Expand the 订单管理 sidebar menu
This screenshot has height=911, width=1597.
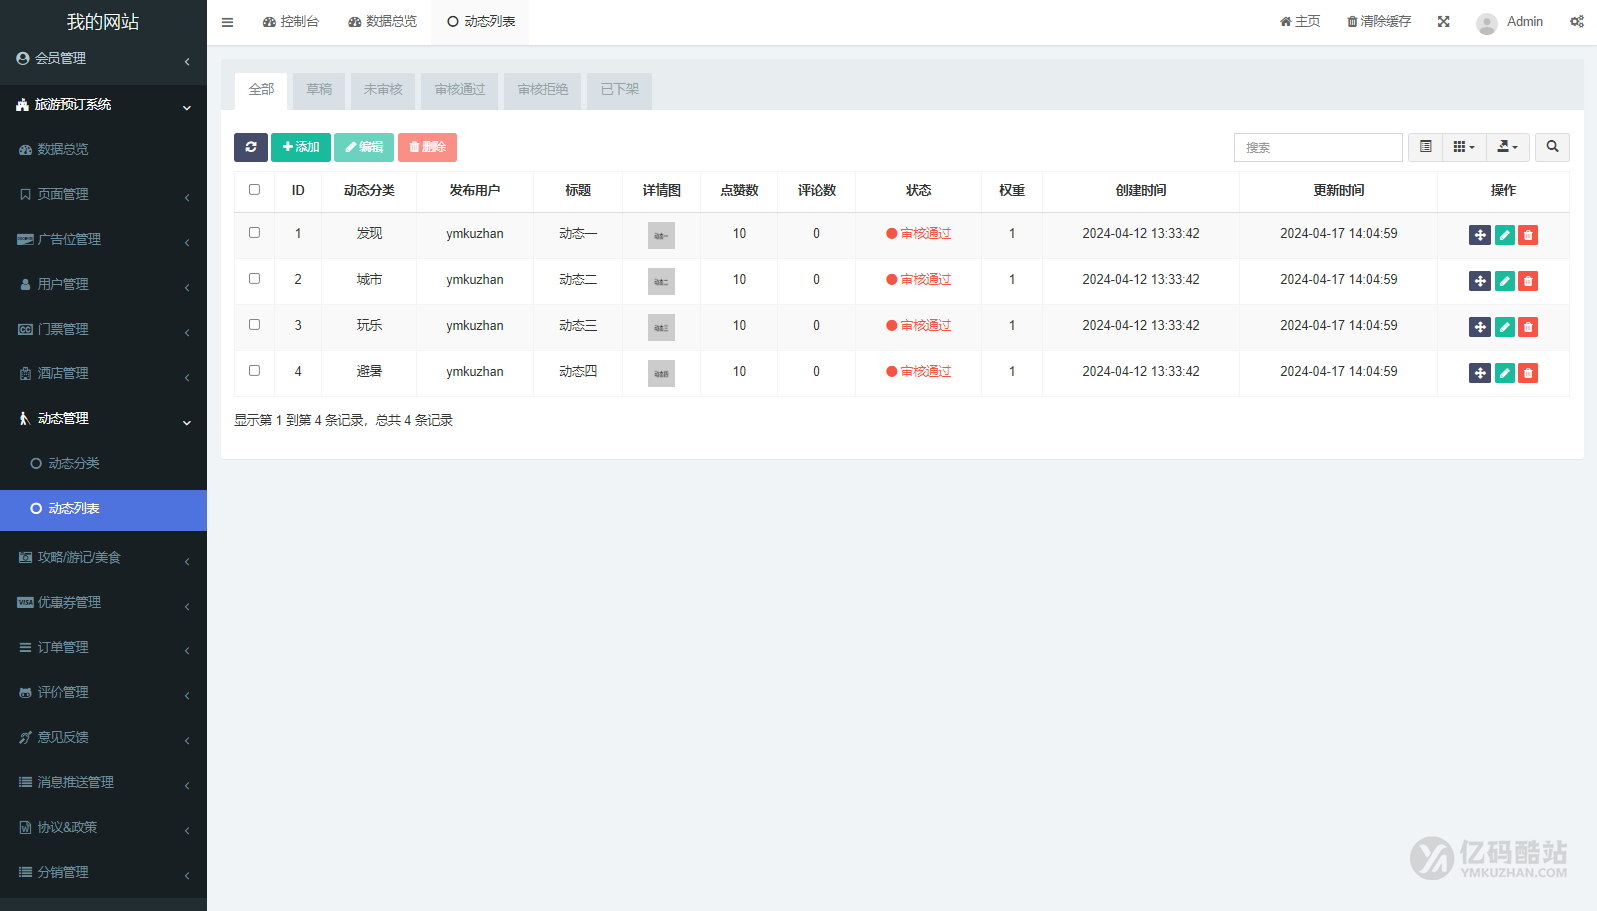pyautogui.click(x=103, y=647)
